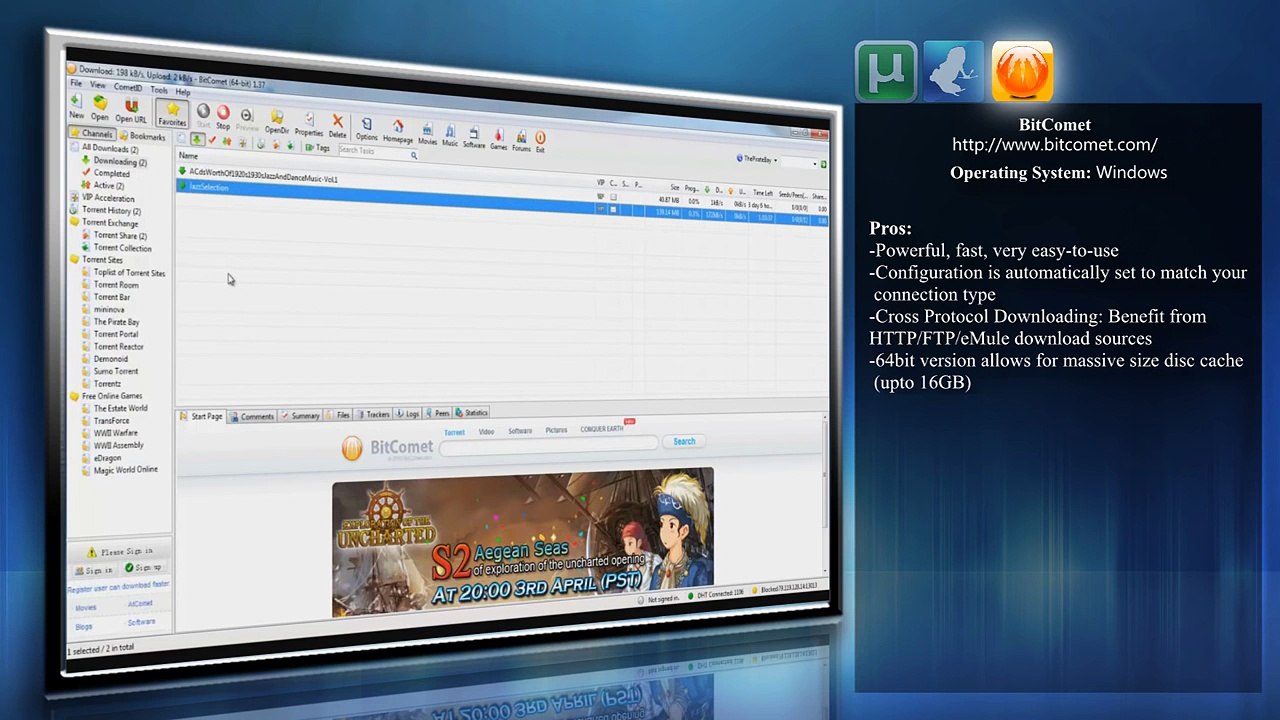The height and width of the screenshot is (720, 1280).
Task: Click the Free Online Games folder icon
Action: point(75,396)
